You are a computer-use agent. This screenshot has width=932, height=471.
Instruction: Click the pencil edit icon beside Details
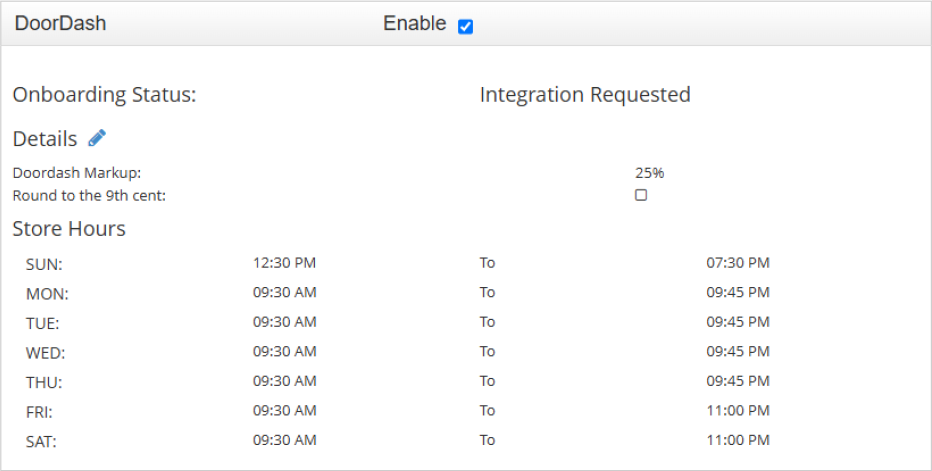[97, 138]
